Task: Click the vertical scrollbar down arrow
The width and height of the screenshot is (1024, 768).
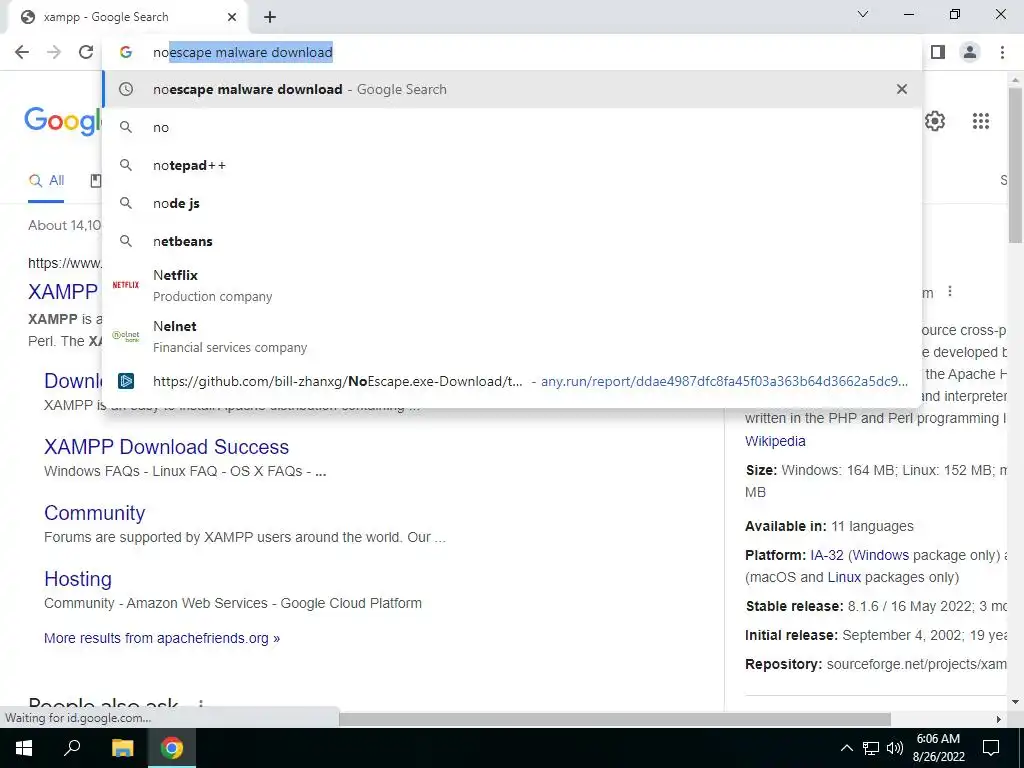Action: (1016, 703)
